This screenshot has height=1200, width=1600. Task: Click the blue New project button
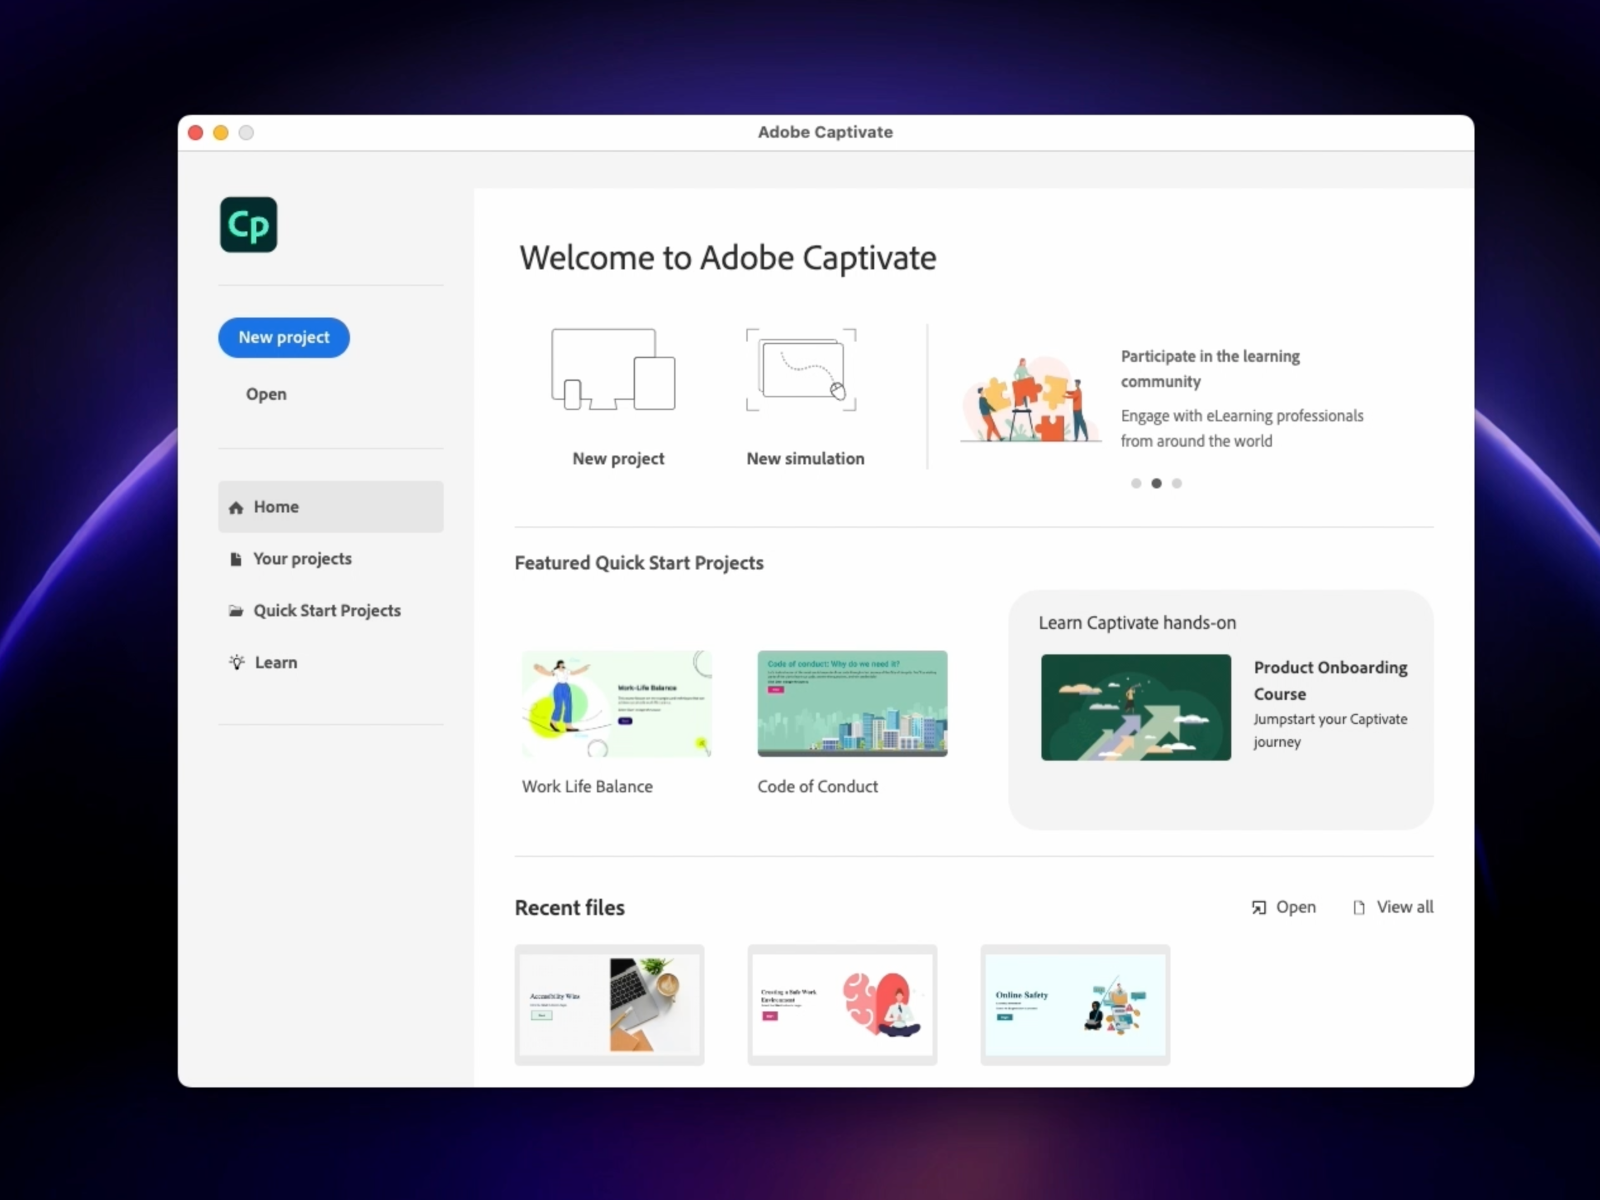[x=284, y=338]
